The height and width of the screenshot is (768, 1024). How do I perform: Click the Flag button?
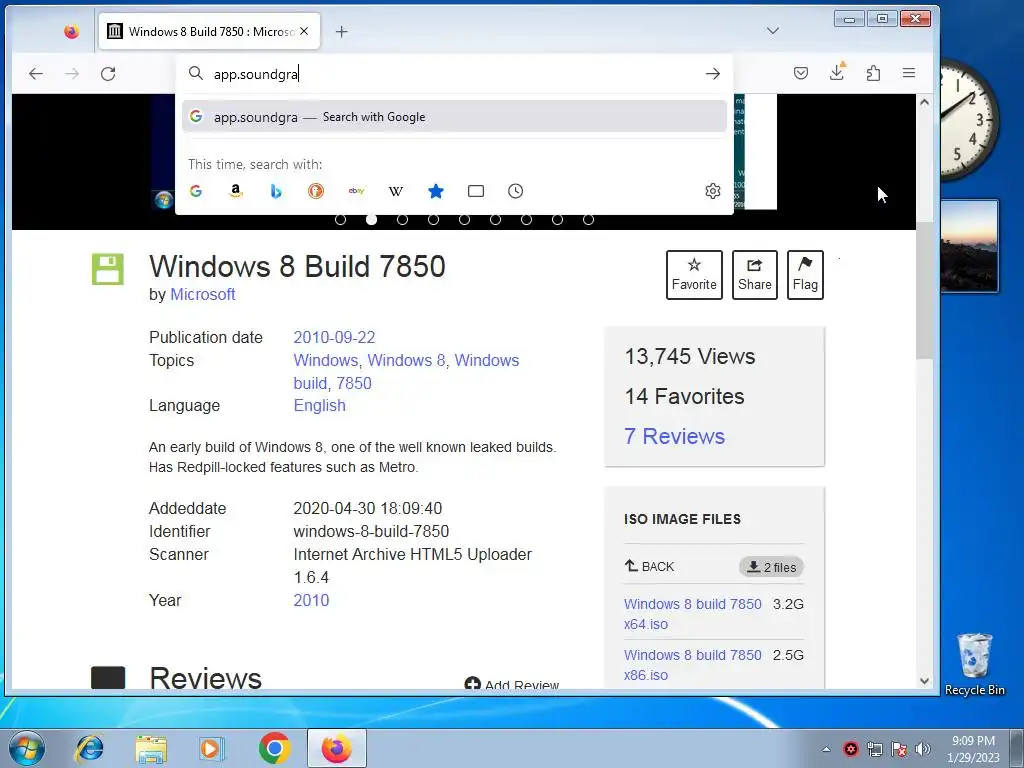pyautogui.click(x=805, y=275)
